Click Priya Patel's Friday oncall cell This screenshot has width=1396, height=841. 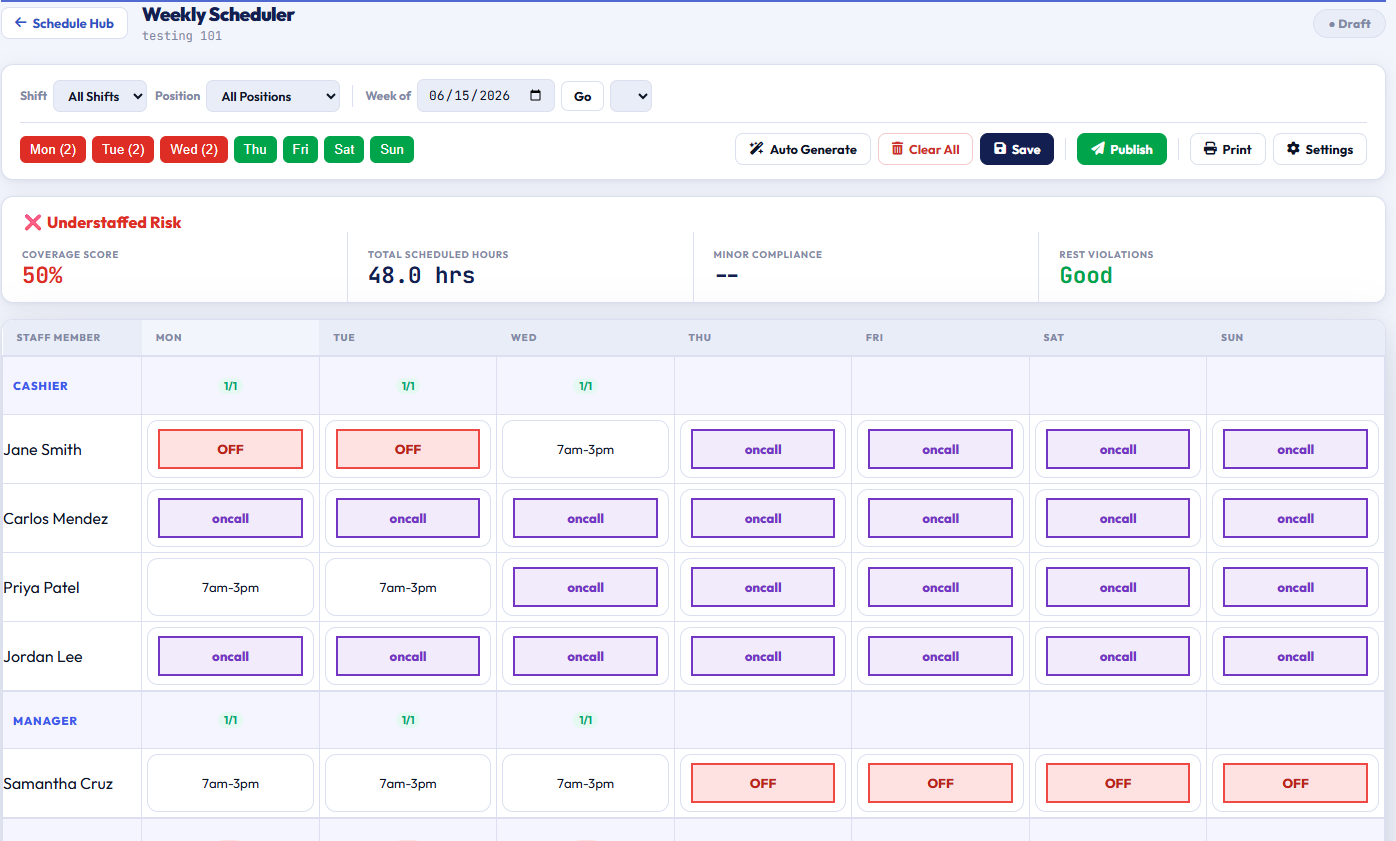coord(940,587)
